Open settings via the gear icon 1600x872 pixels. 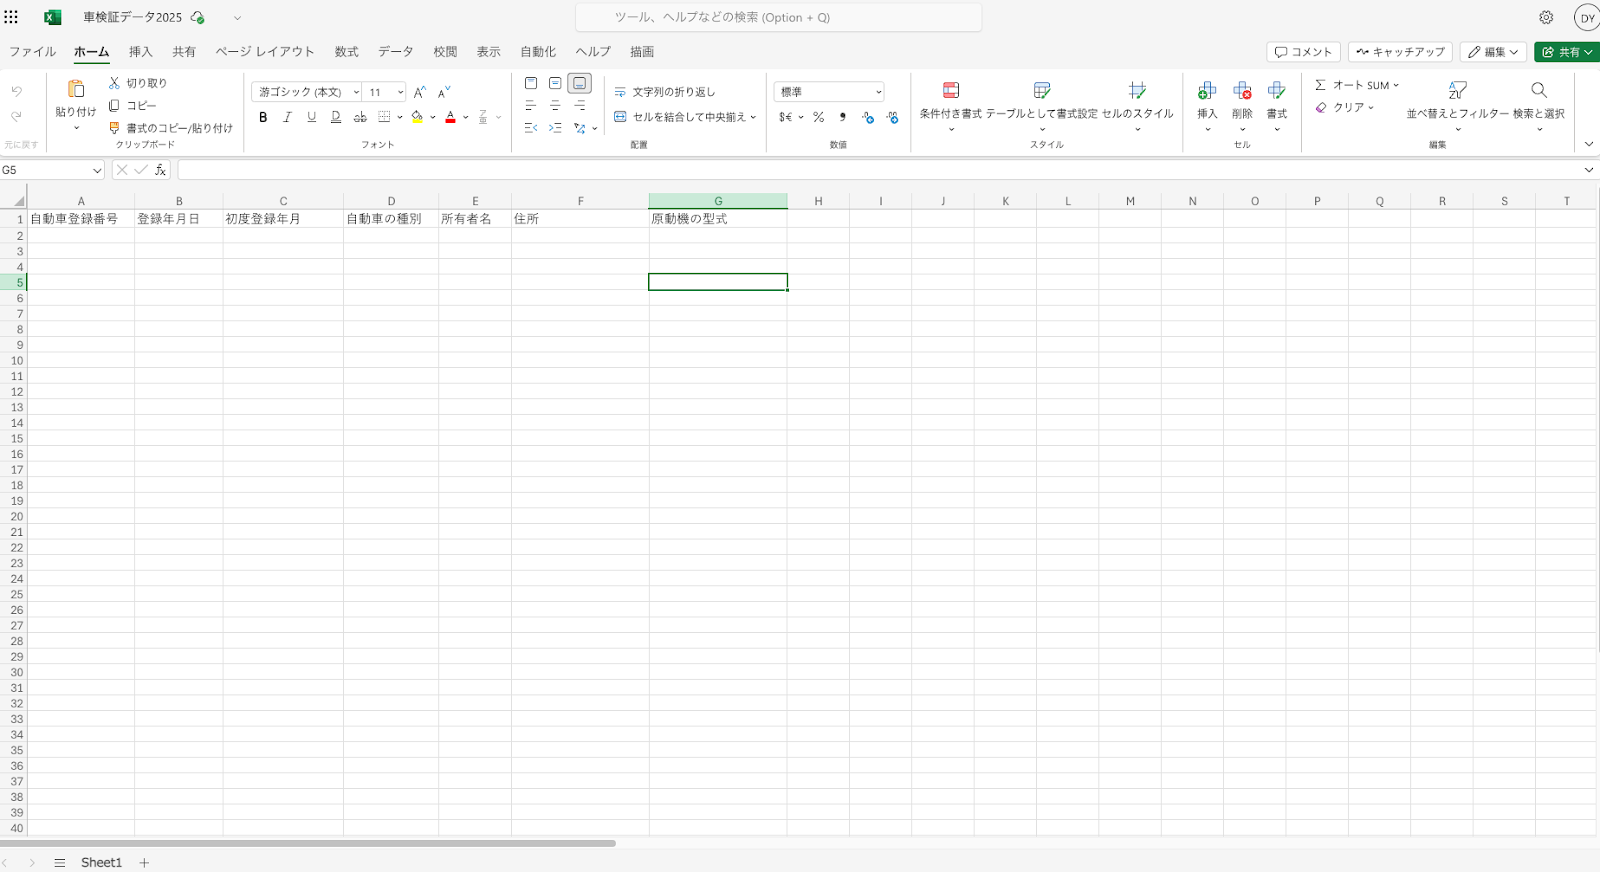coord(1546,18)
